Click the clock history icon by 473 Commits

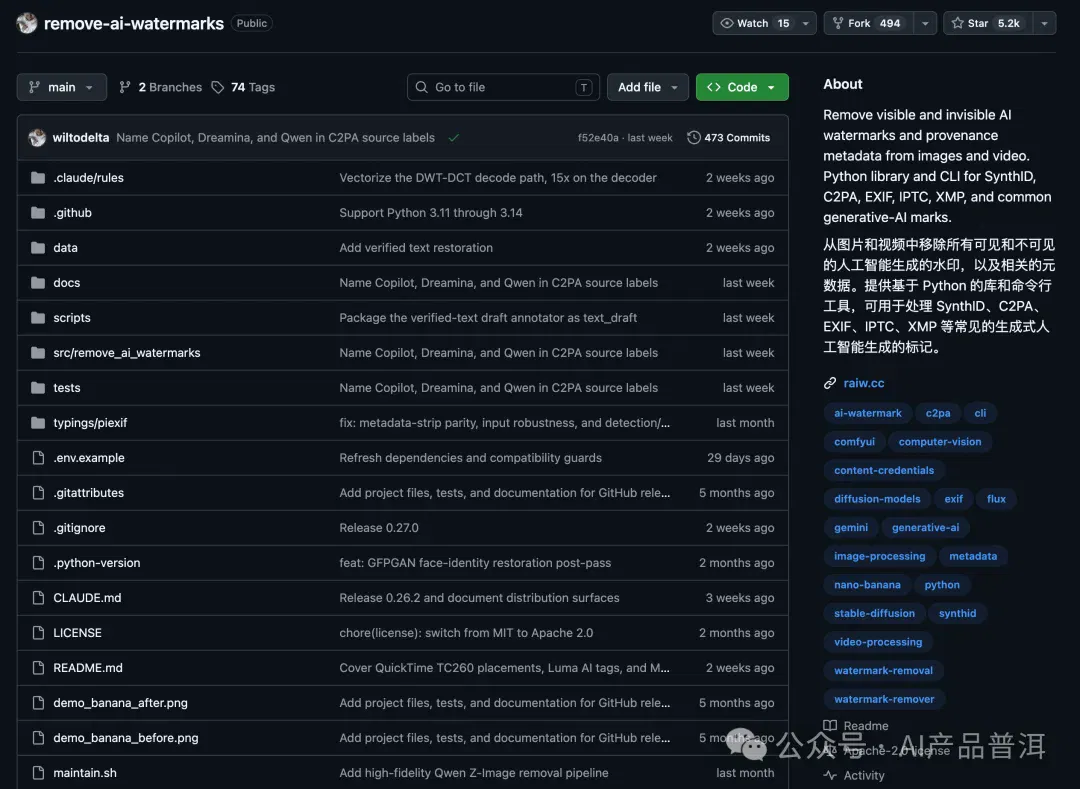click(x=694, y=138)
